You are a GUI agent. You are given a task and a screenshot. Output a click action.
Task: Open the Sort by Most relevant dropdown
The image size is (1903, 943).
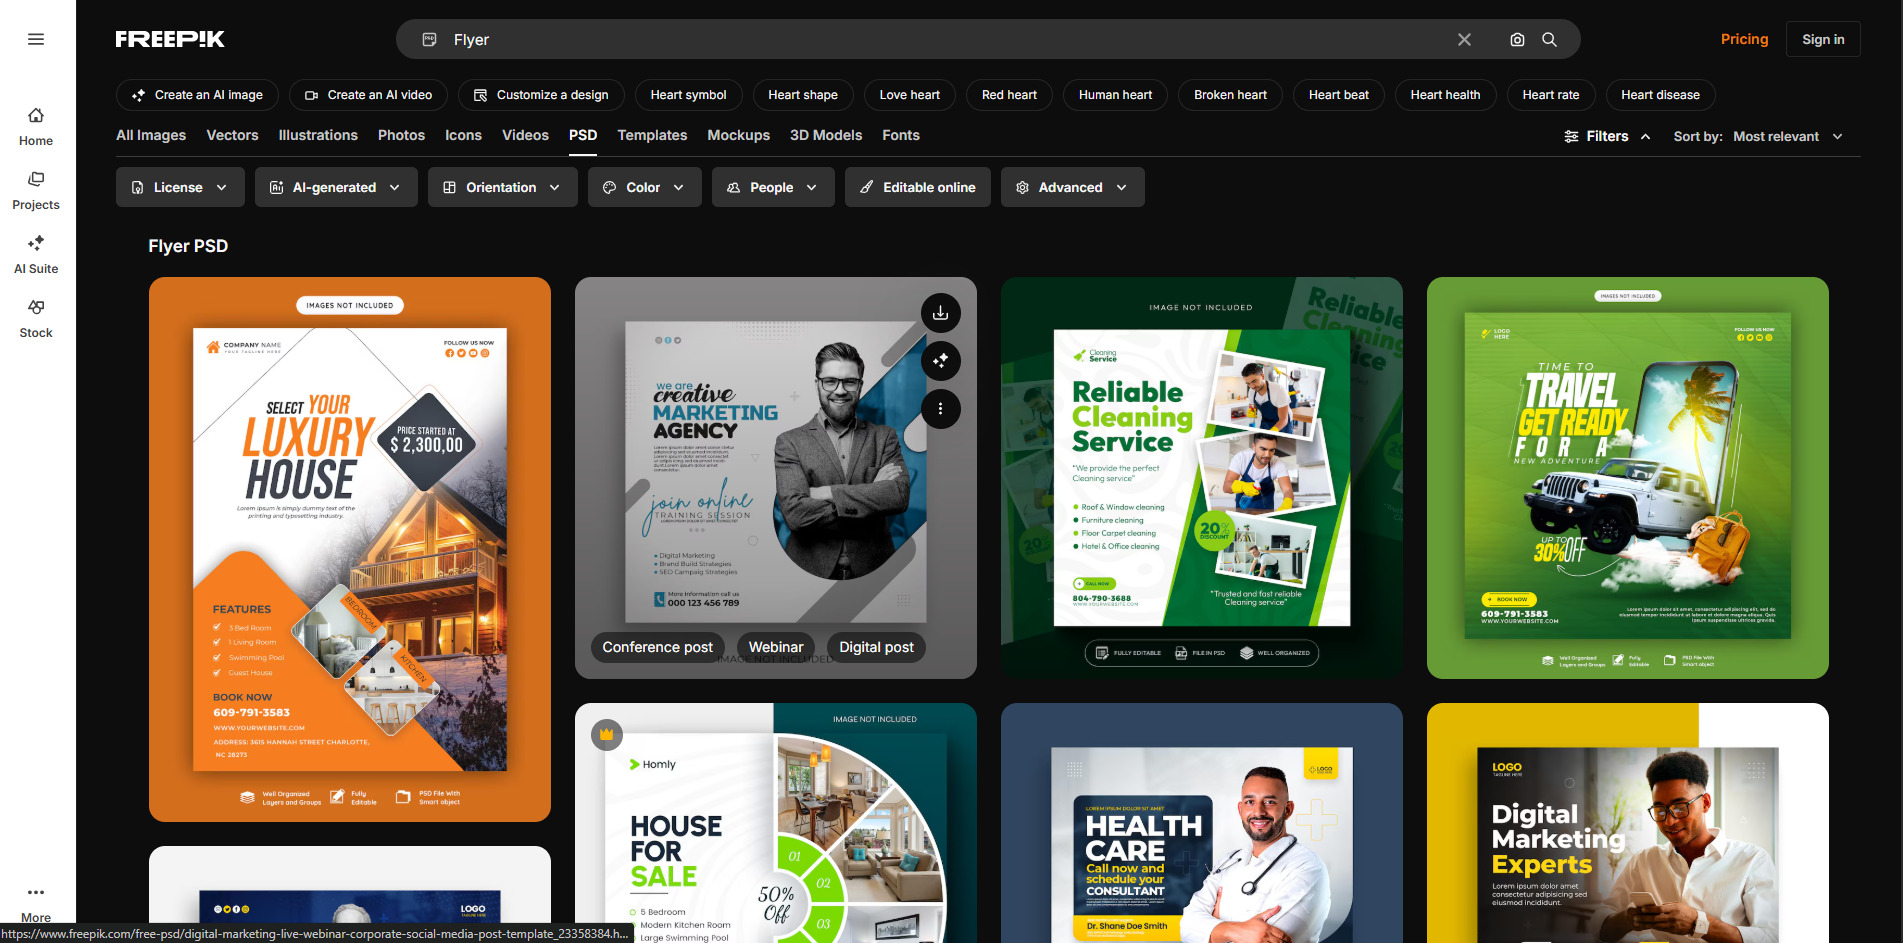pyautogui.click(x=1788, y=136)
